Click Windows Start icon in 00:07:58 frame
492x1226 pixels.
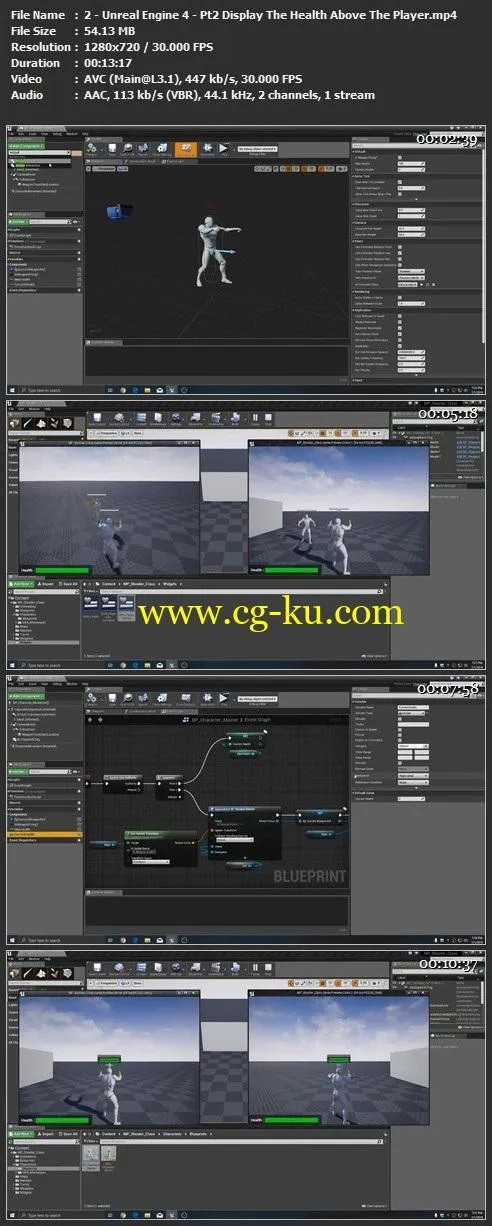tap(11, 939)
